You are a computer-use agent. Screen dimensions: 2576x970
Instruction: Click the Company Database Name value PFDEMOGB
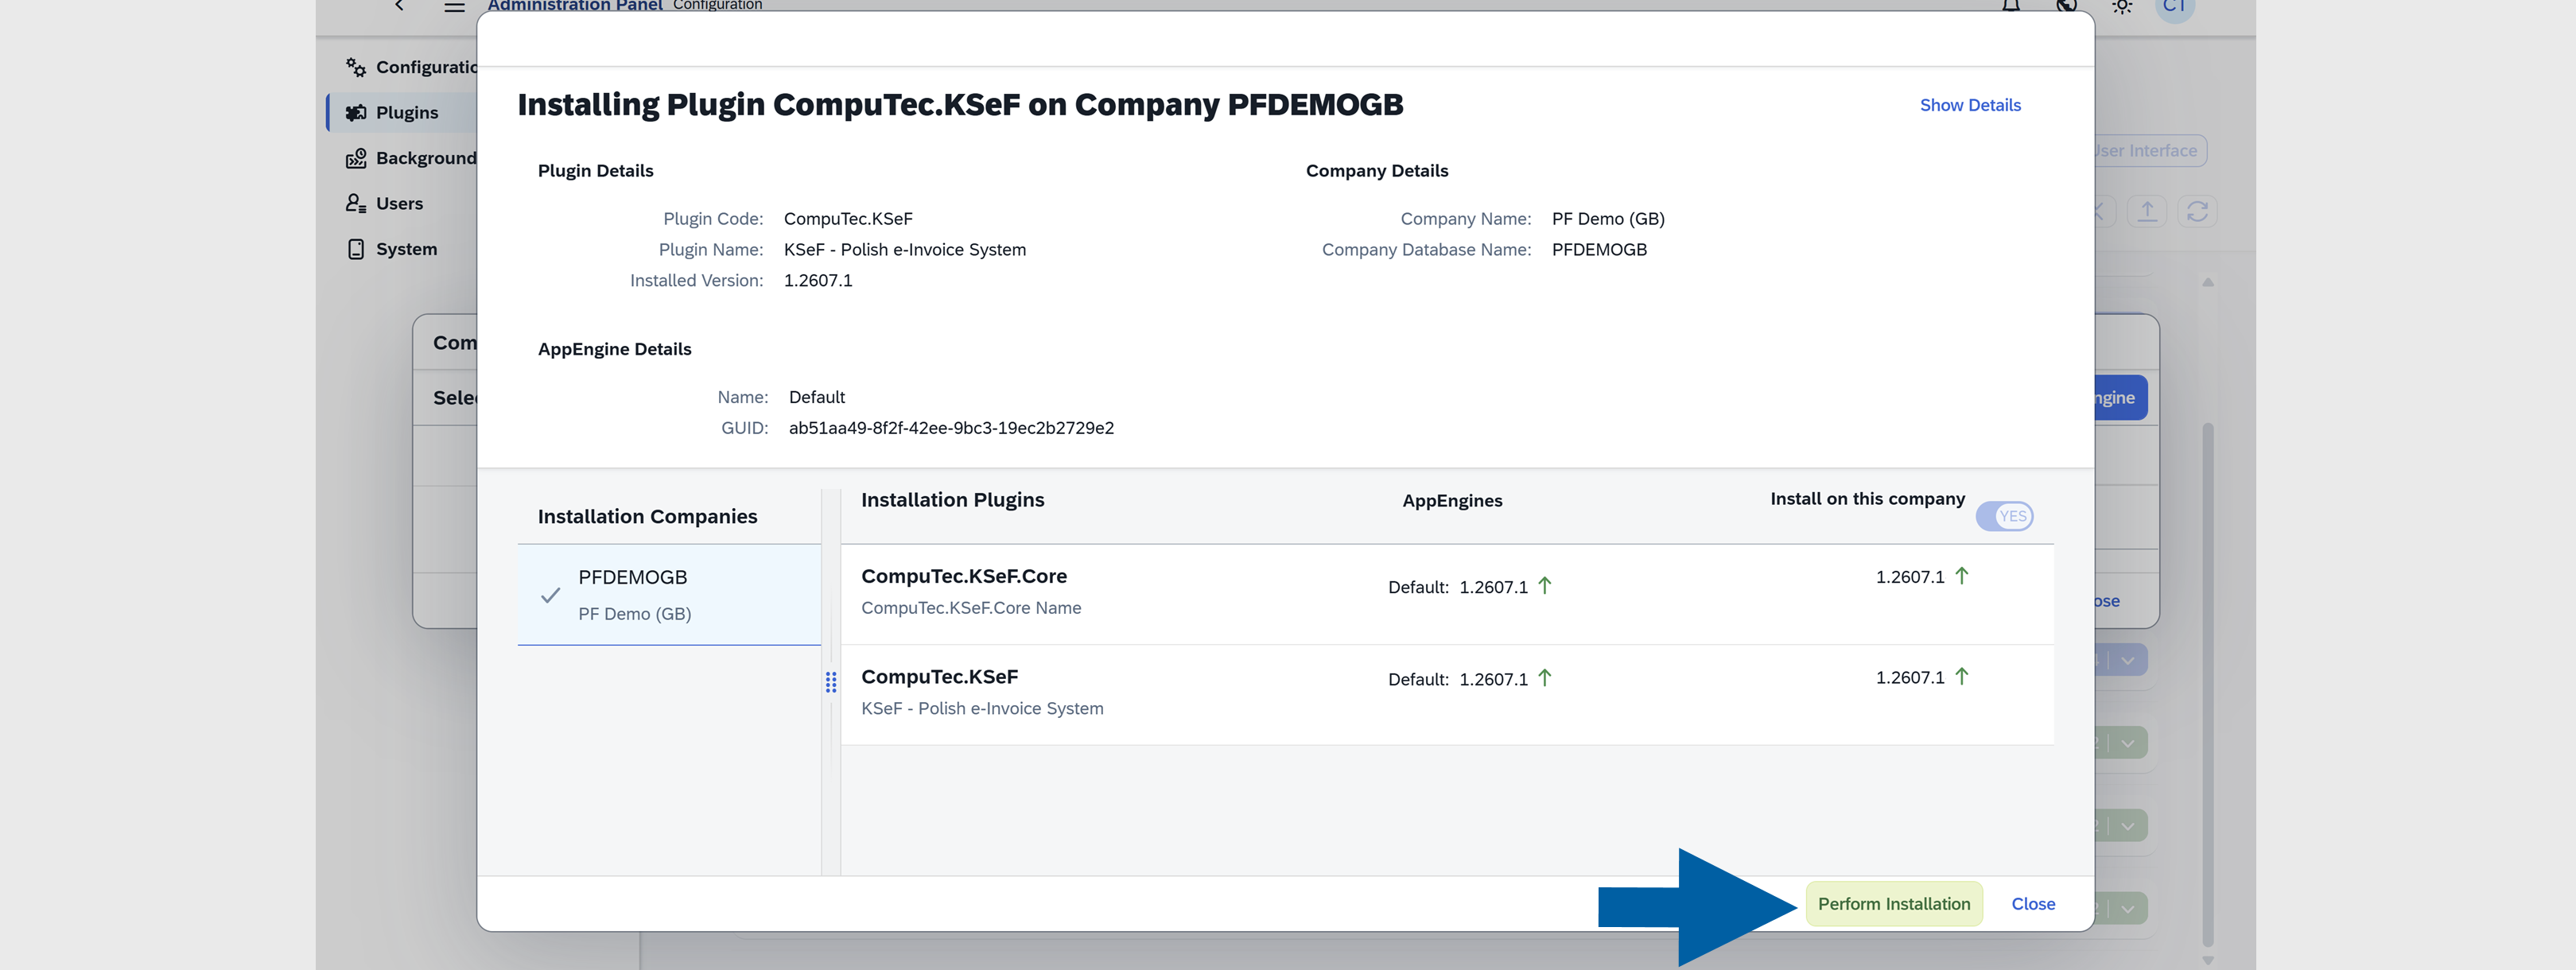click(1599, 250)
